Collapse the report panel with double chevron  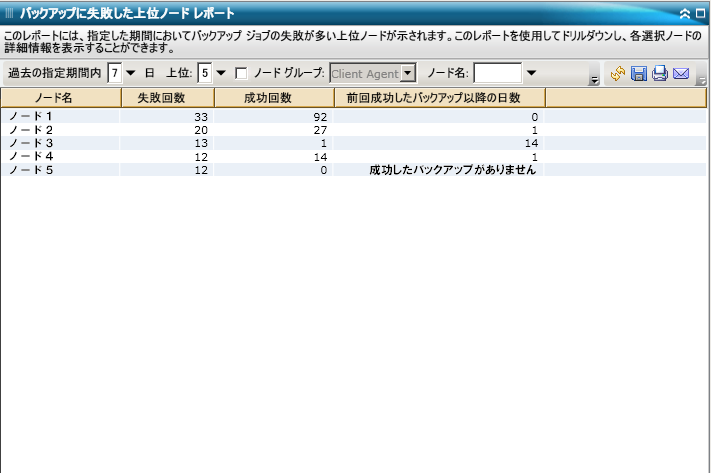point(685,14)
